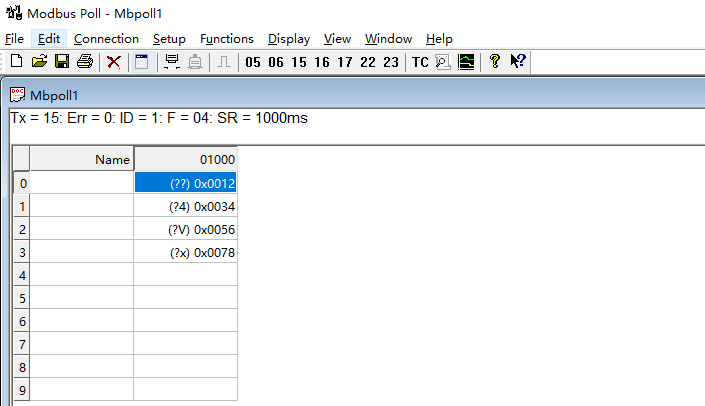Open the Help menu

[439, 39]
